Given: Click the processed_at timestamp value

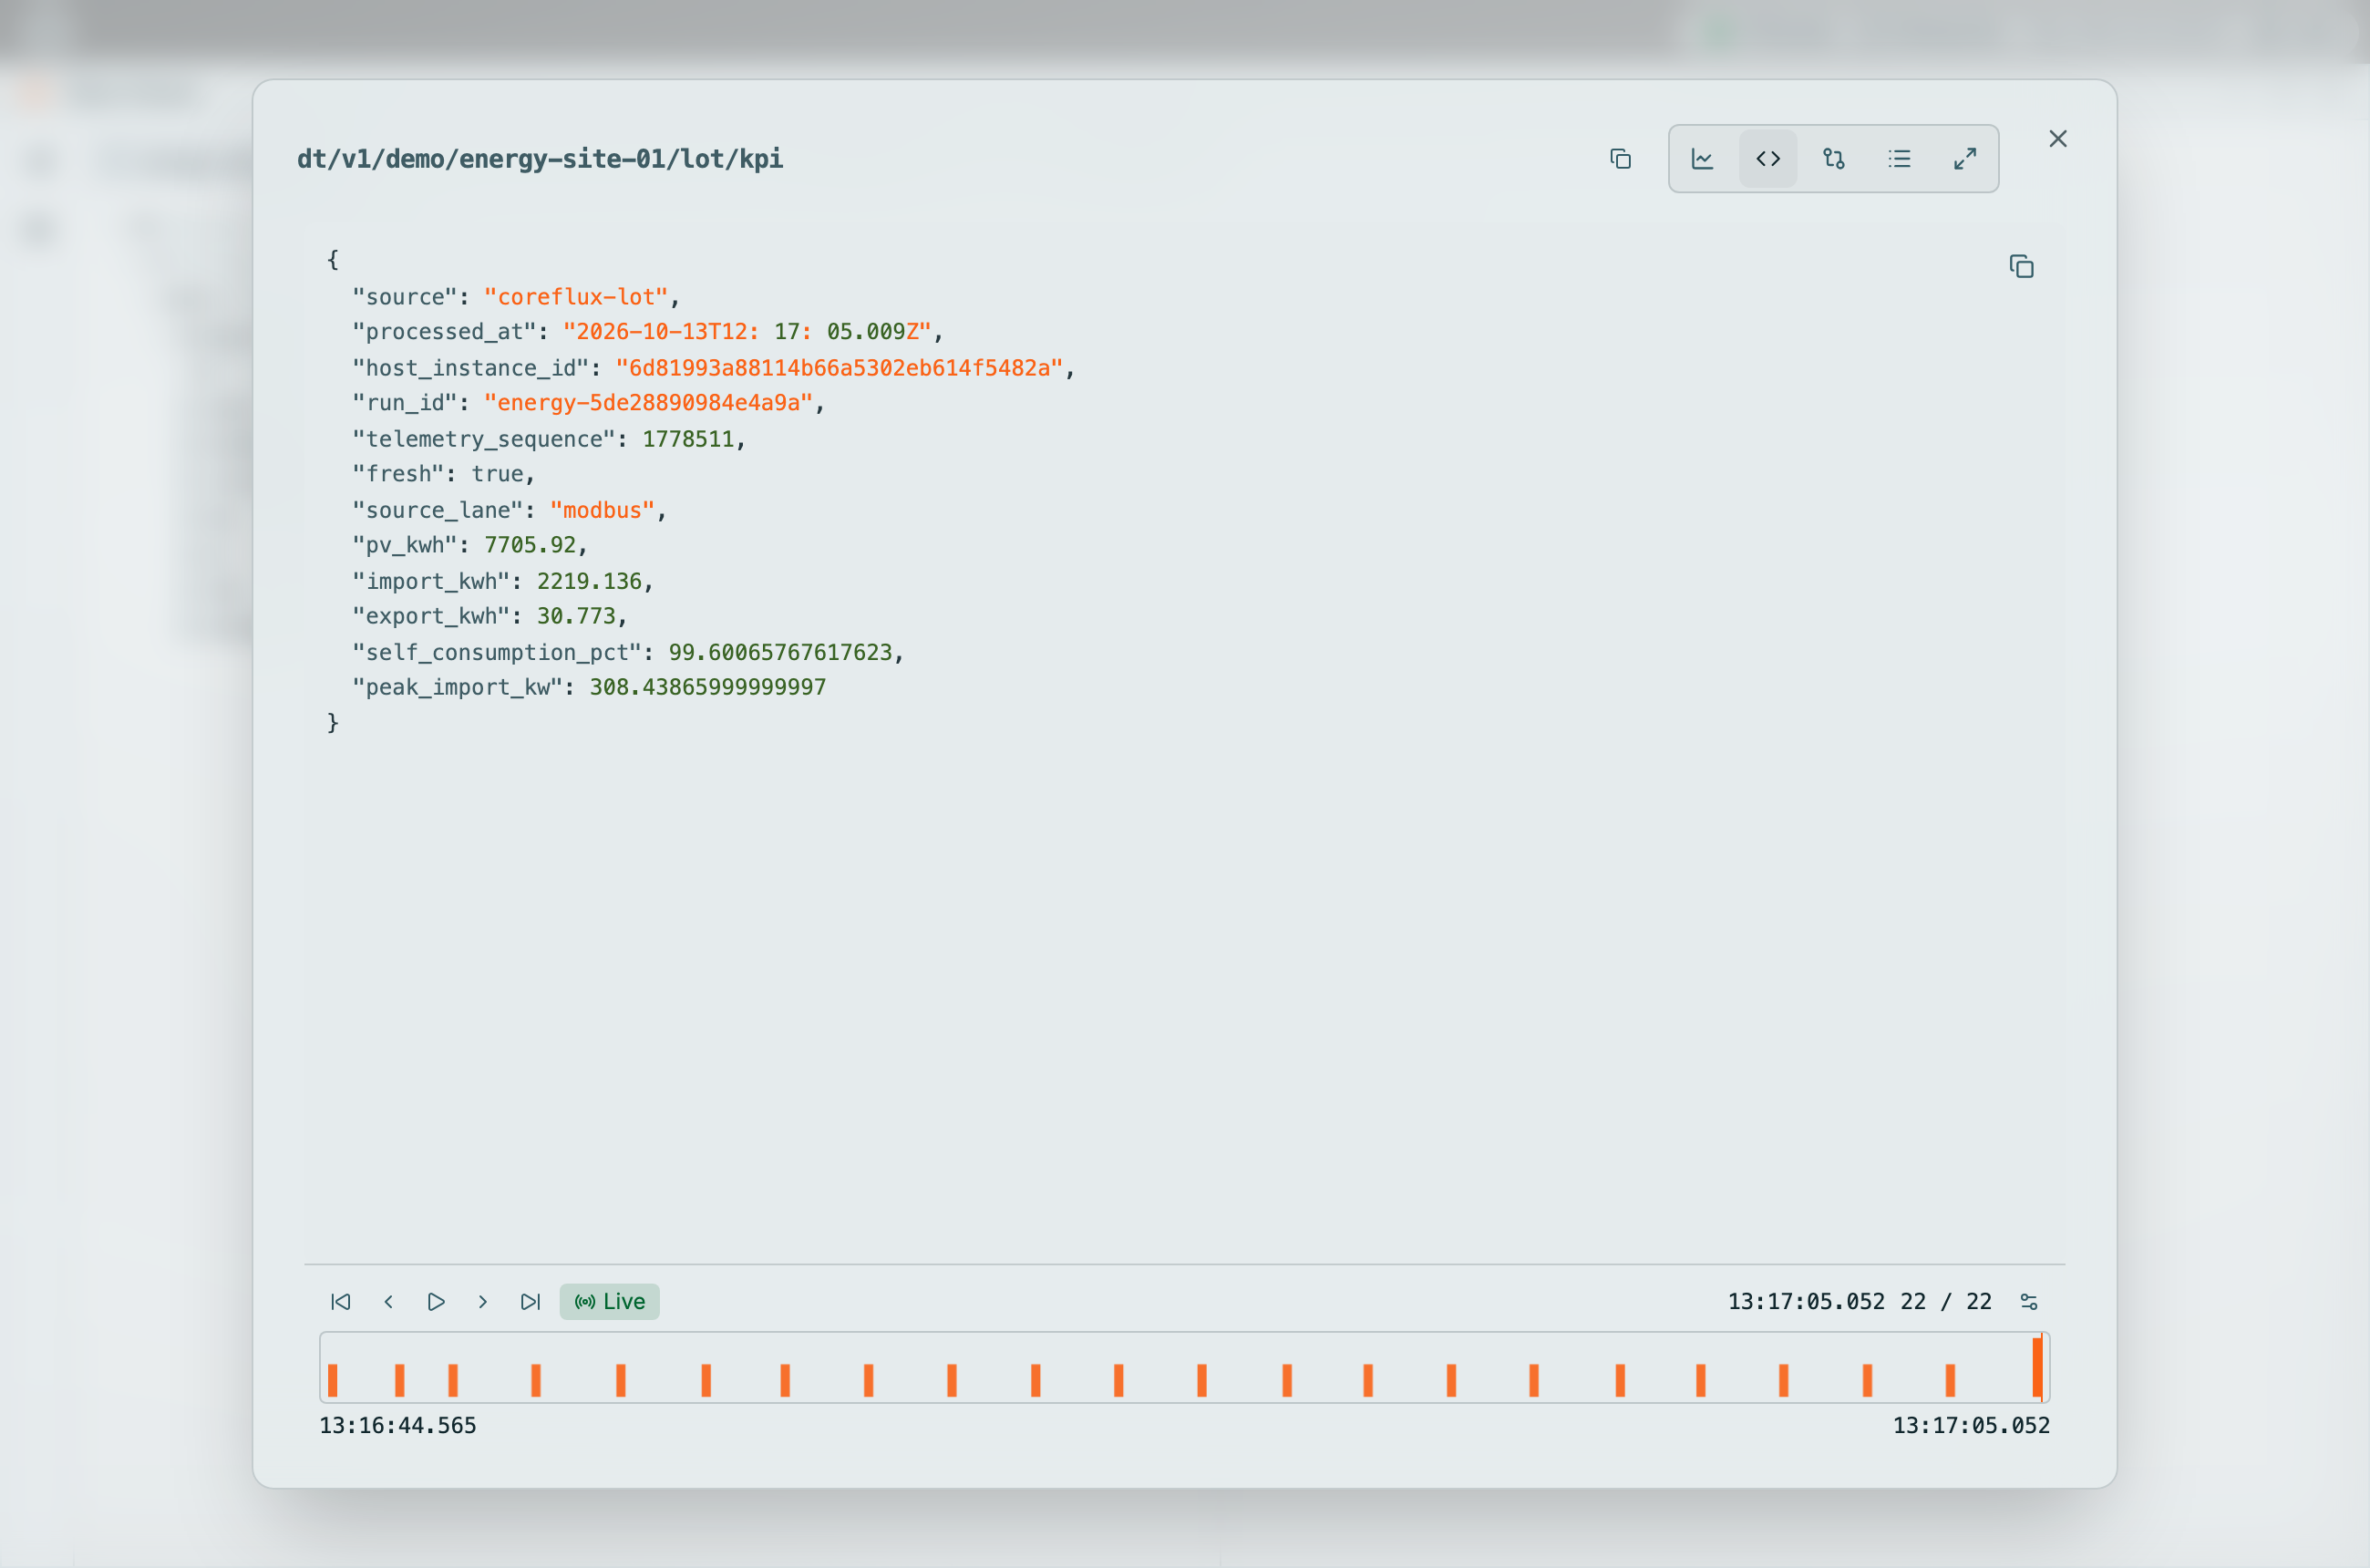Looking at the screenshot, I should [x=747, y=332].
